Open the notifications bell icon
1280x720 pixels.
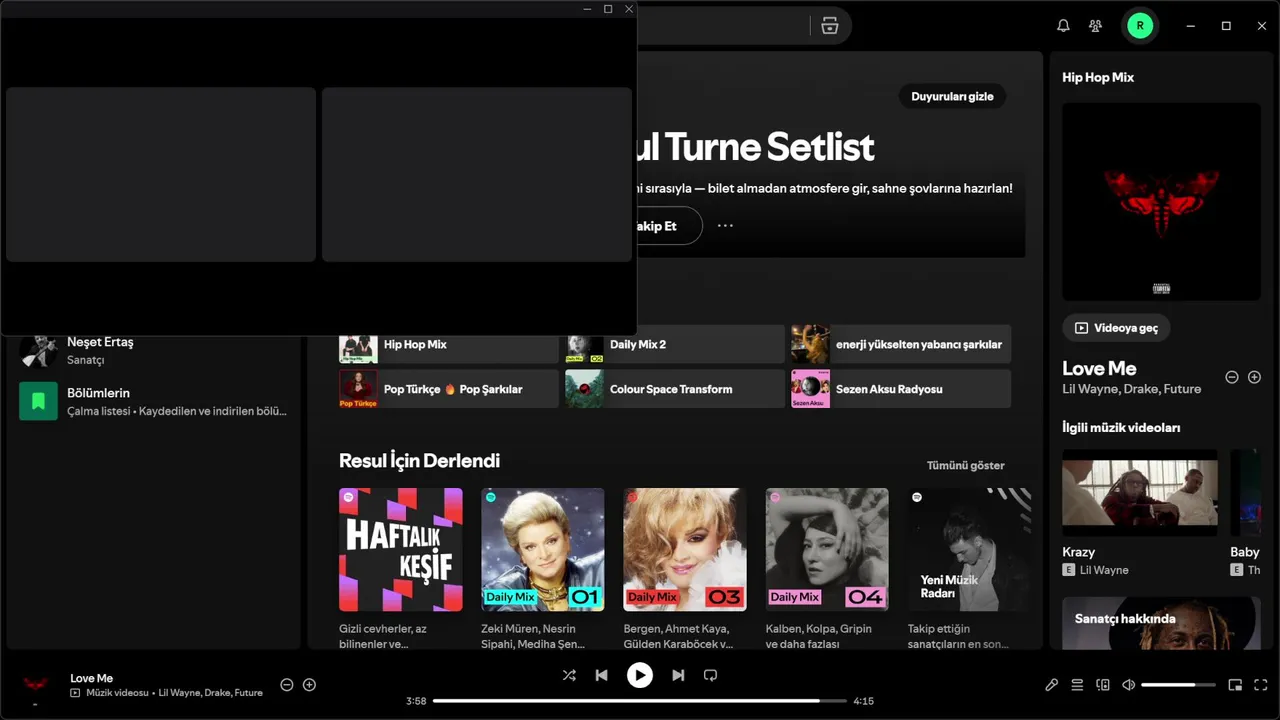point(1063,26)
